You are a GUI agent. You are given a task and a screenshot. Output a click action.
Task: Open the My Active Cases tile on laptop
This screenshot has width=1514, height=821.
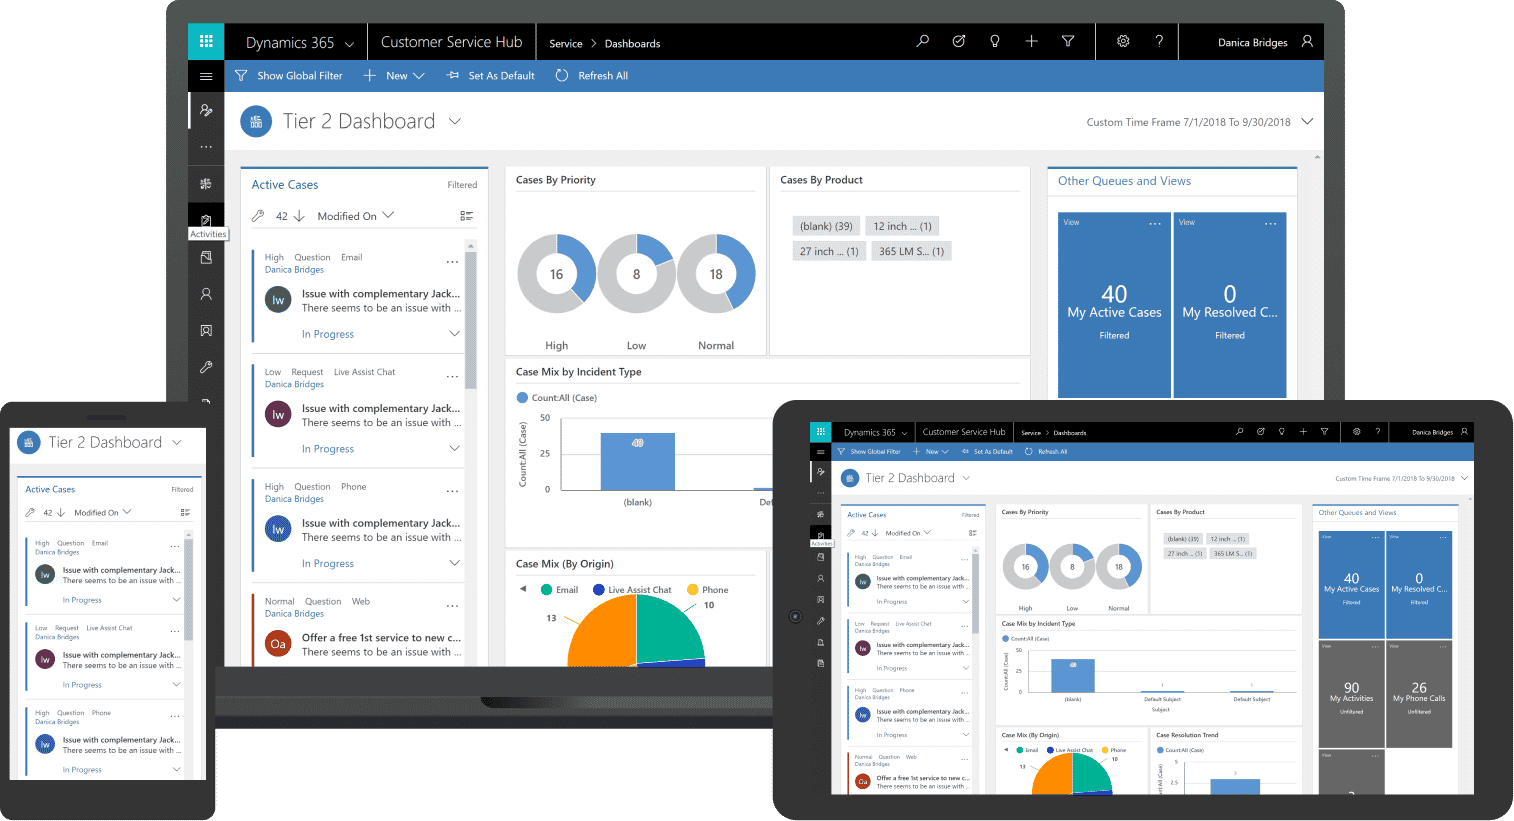click(1114, 305)
